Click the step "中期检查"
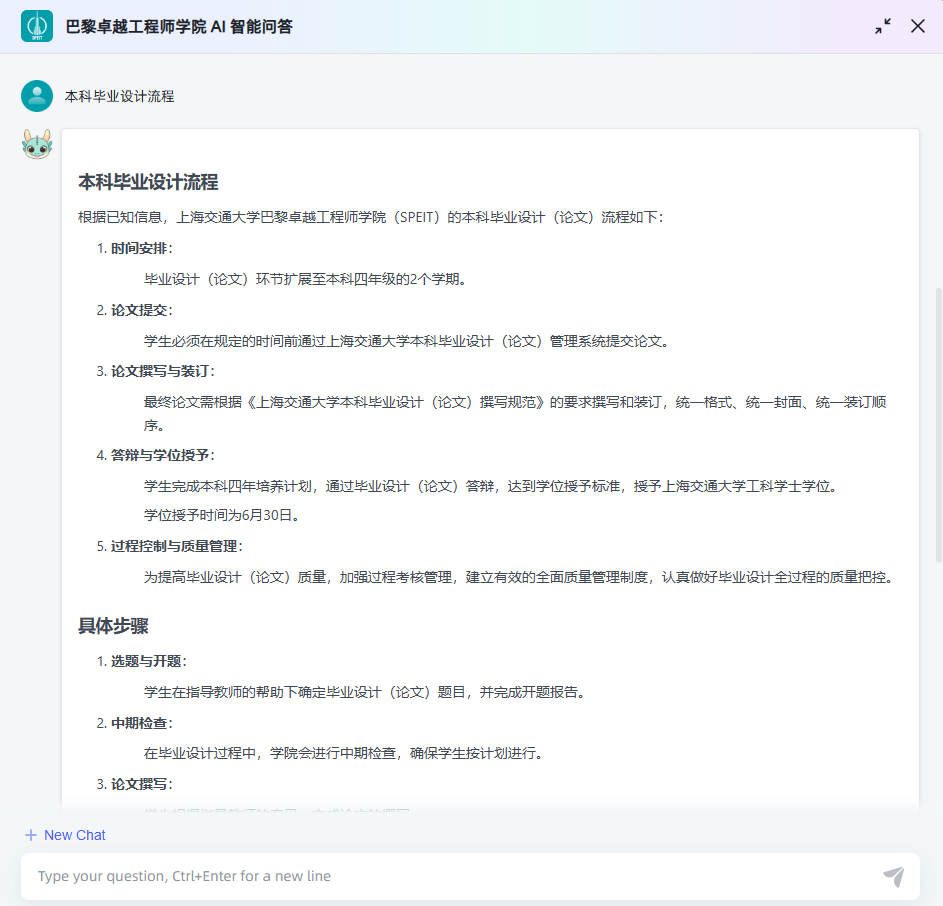This screenshot has width=943, height=906. pos(141,723)
